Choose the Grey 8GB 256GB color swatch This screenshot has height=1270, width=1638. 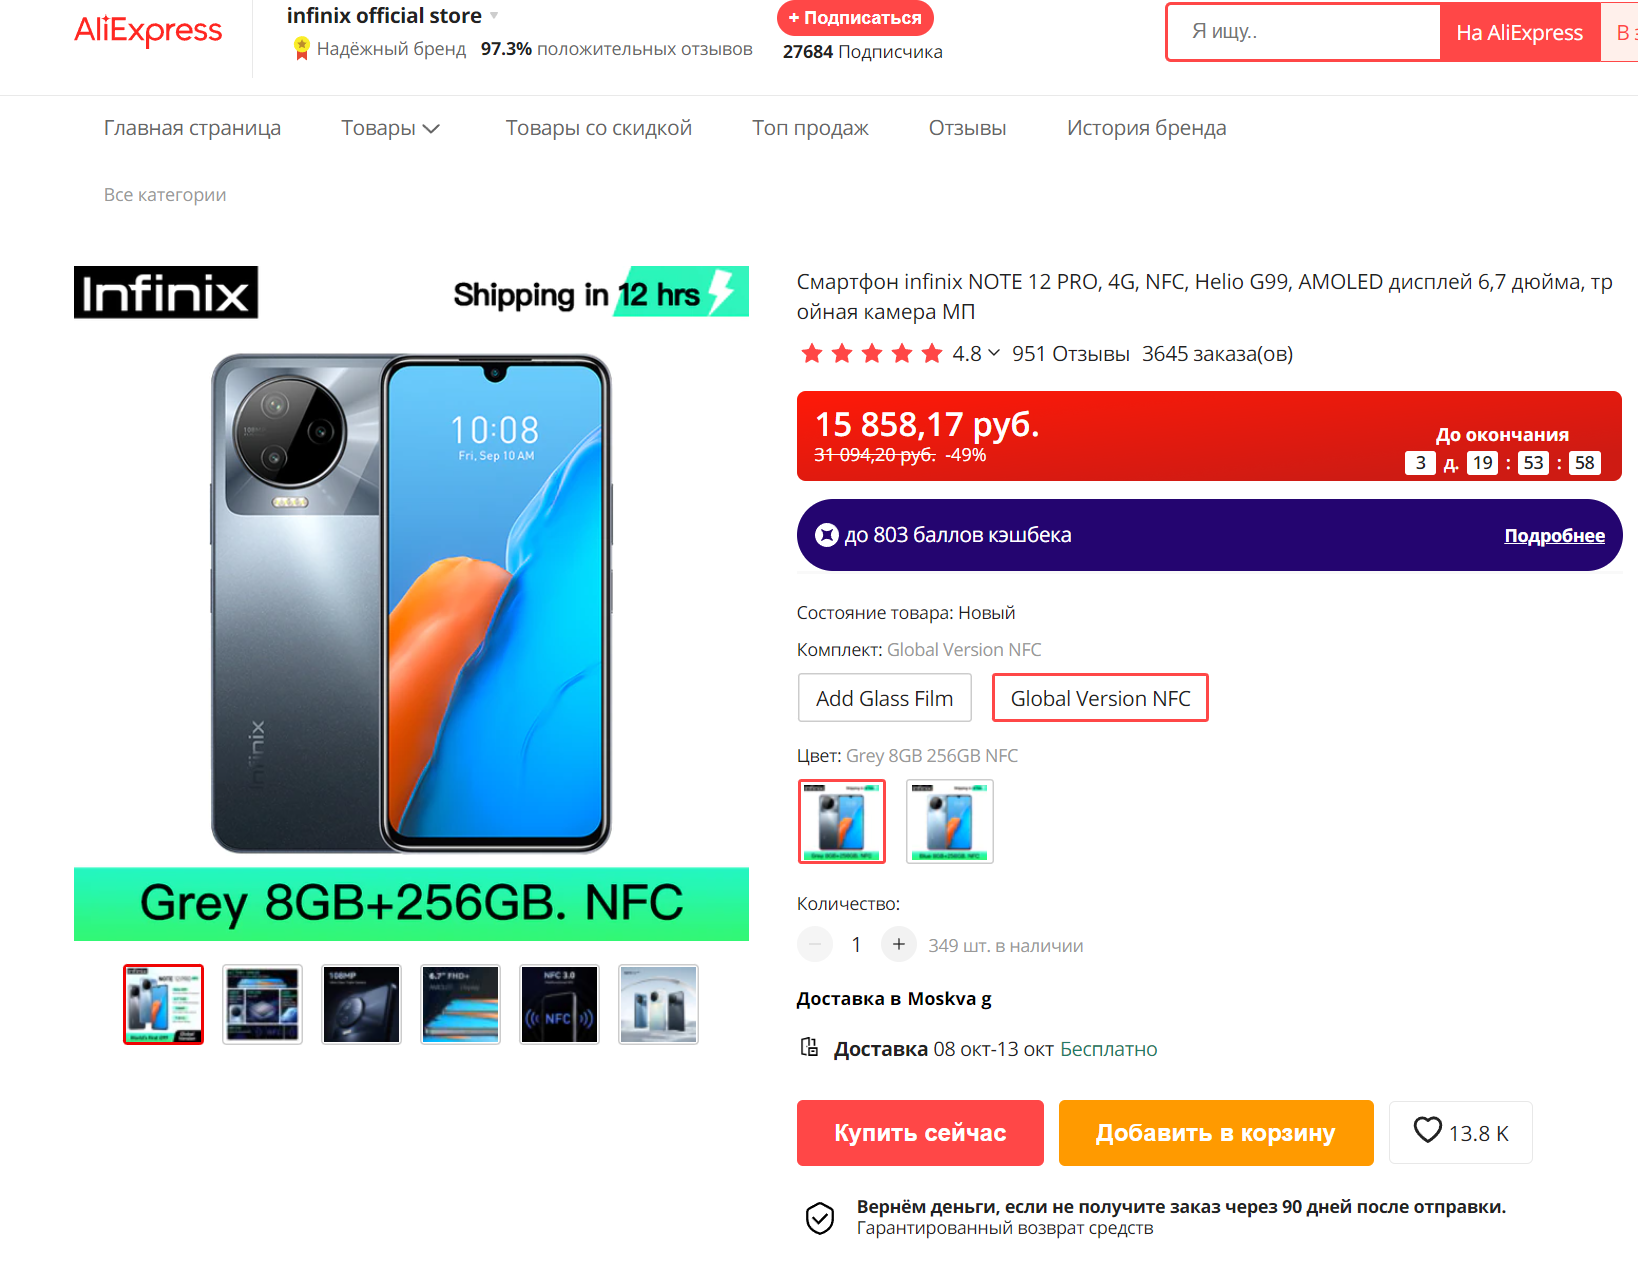pos(842,821)
